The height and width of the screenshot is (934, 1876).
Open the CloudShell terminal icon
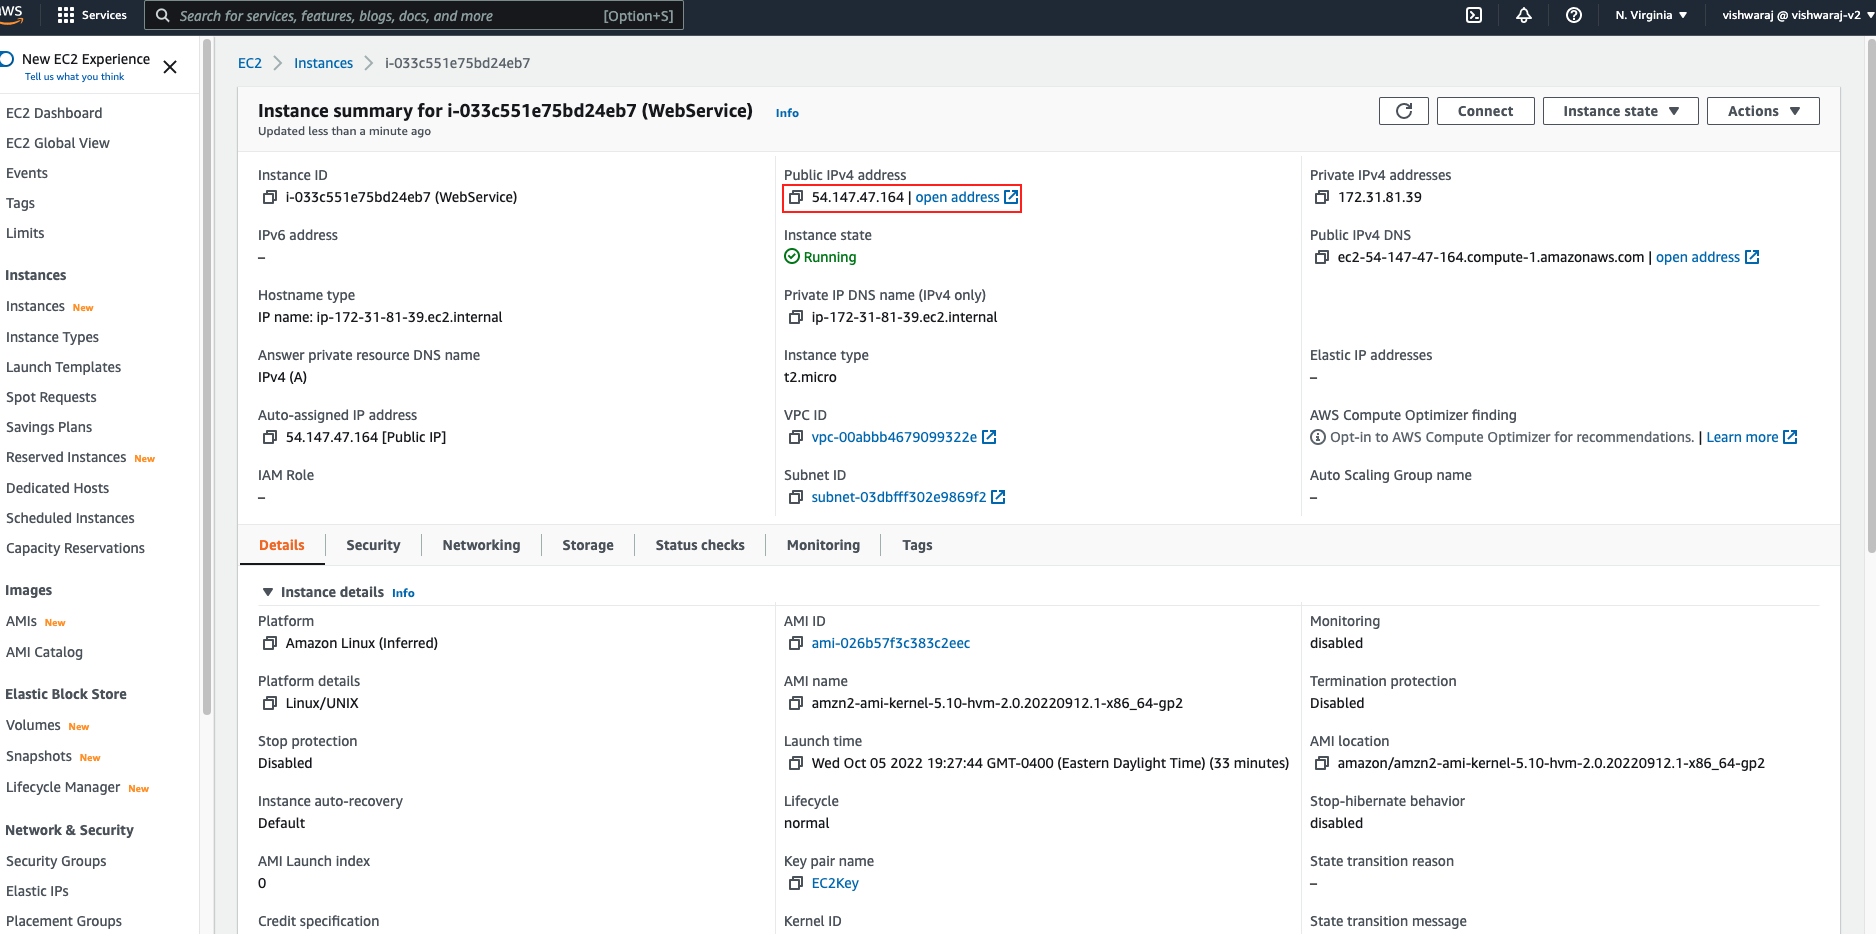[x=1473, y=15]
